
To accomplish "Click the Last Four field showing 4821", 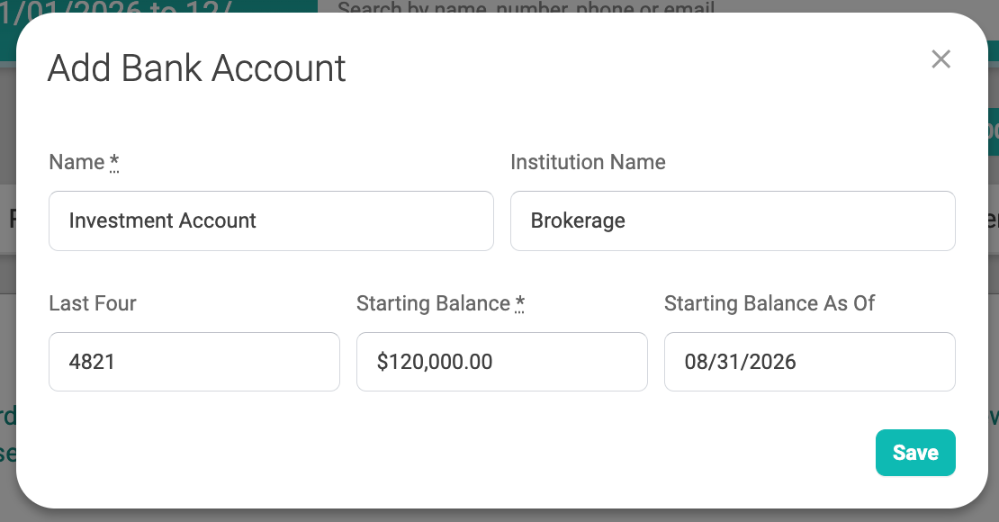I will click(x=194, y=361).
